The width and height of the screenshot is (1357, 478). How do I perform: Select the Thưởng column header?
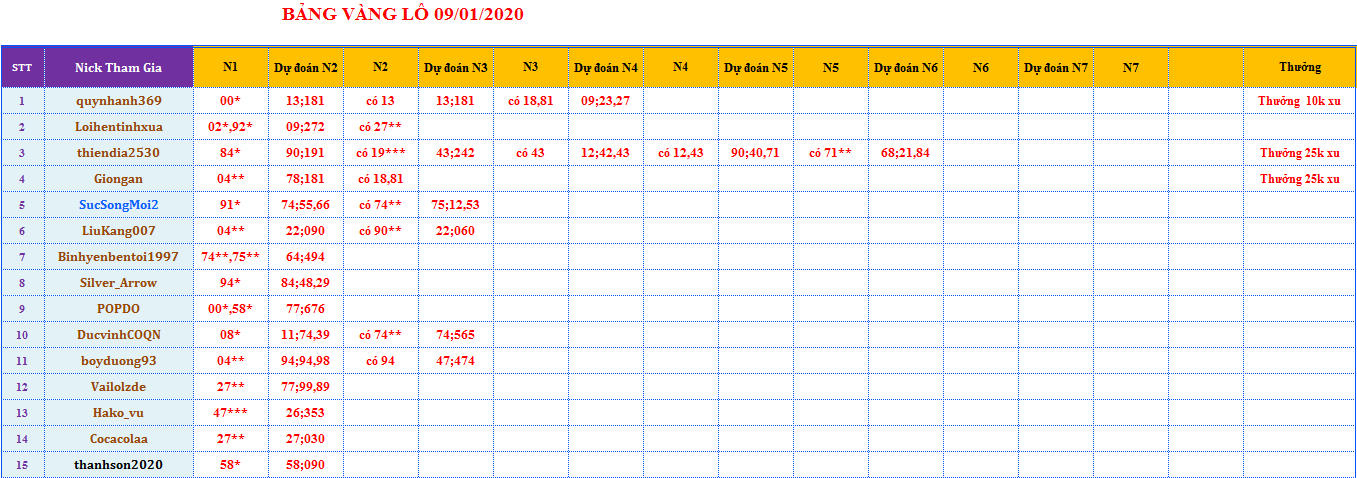pyautogui.click(x=1300, y=67)
